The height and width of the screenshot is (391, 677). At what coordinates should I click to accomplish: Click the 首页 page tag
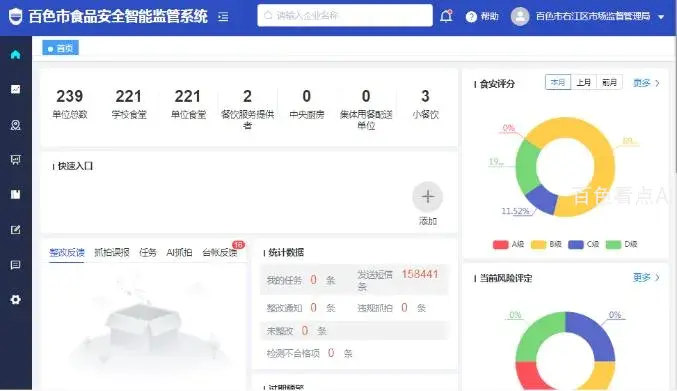60,48
